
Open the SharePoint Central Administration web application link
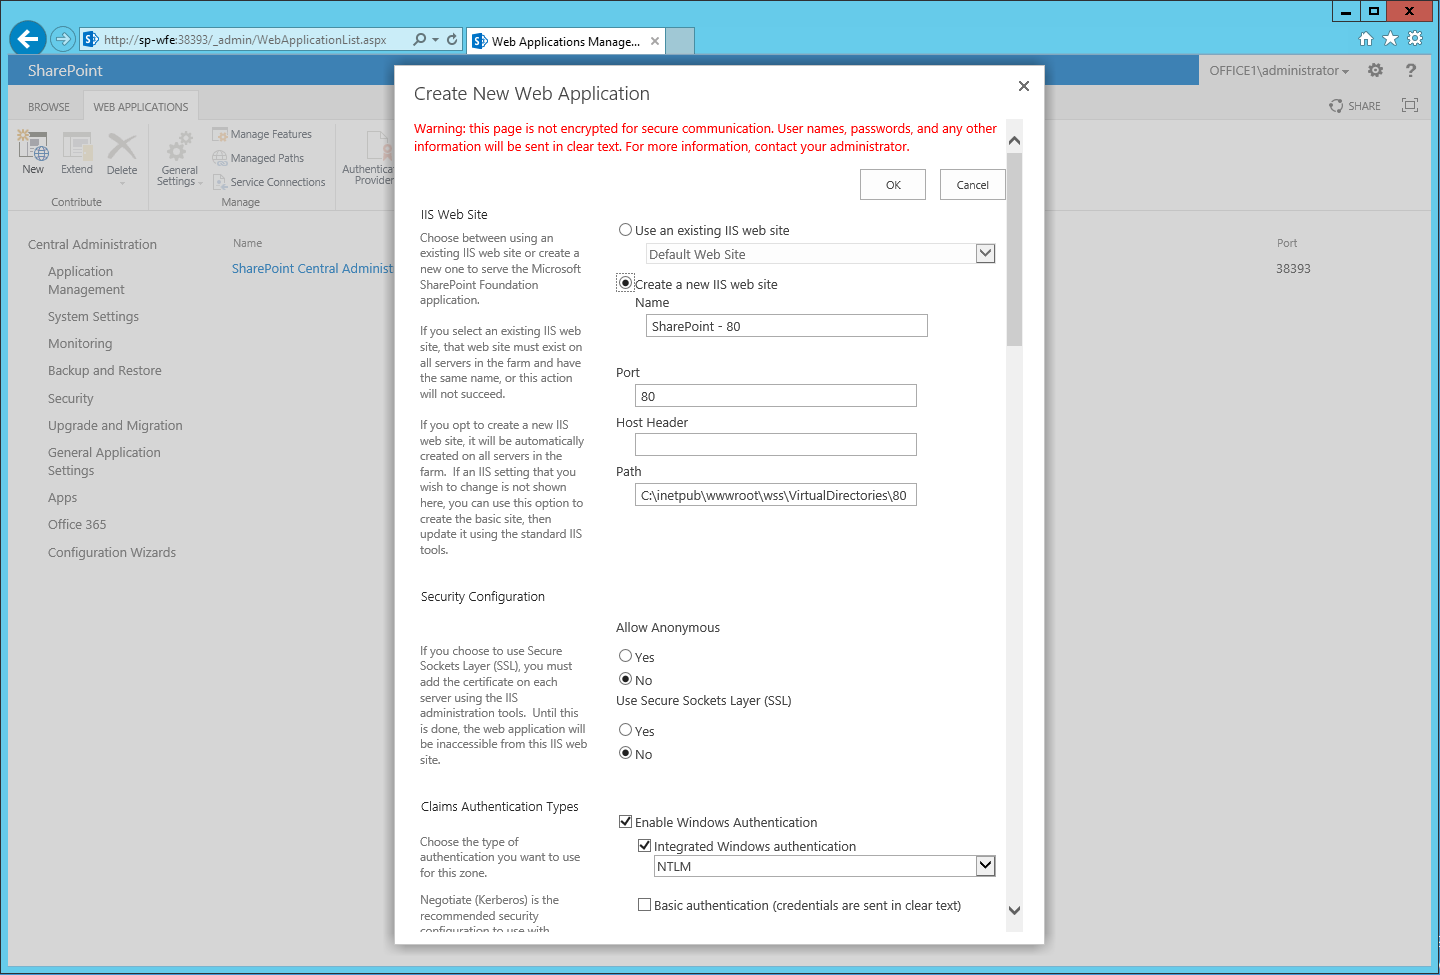pos(313,268)
